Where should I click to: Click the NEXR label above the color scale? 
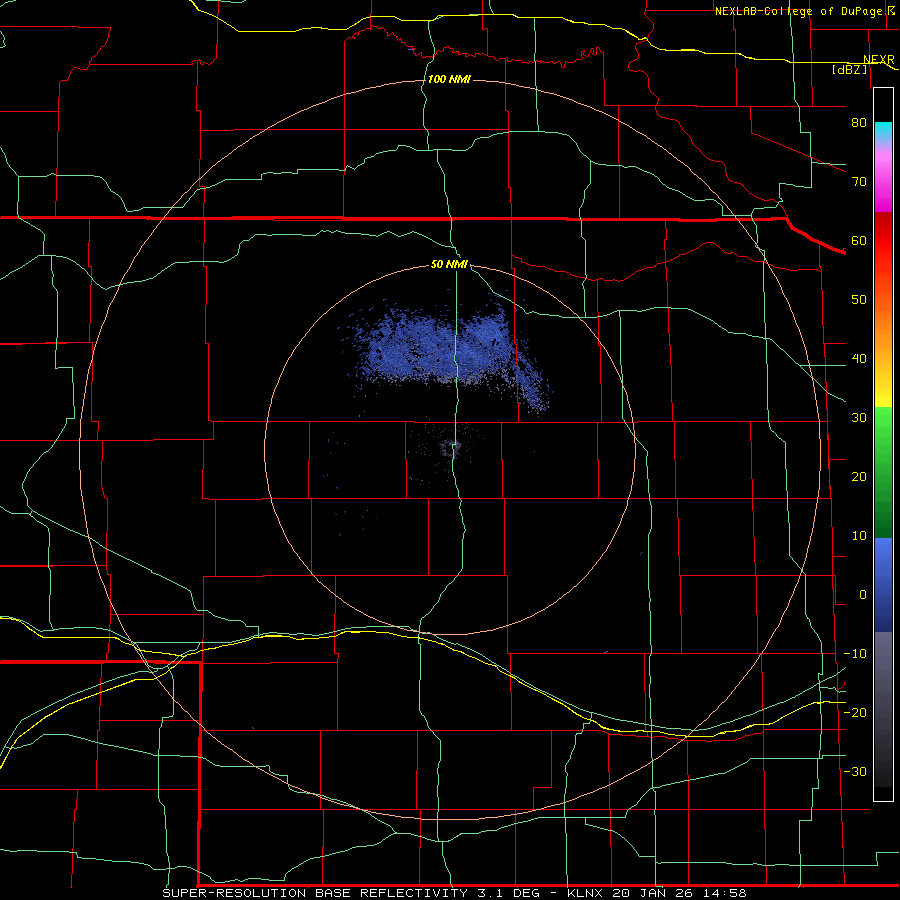(878, 59)
